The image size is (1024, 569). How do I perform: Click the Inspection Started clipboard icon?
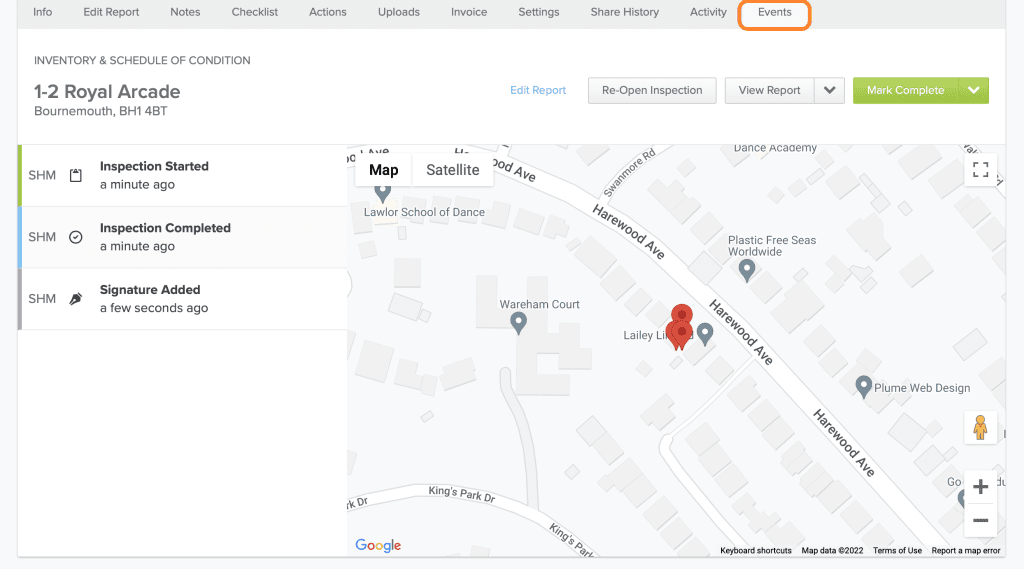pos(76,175)
